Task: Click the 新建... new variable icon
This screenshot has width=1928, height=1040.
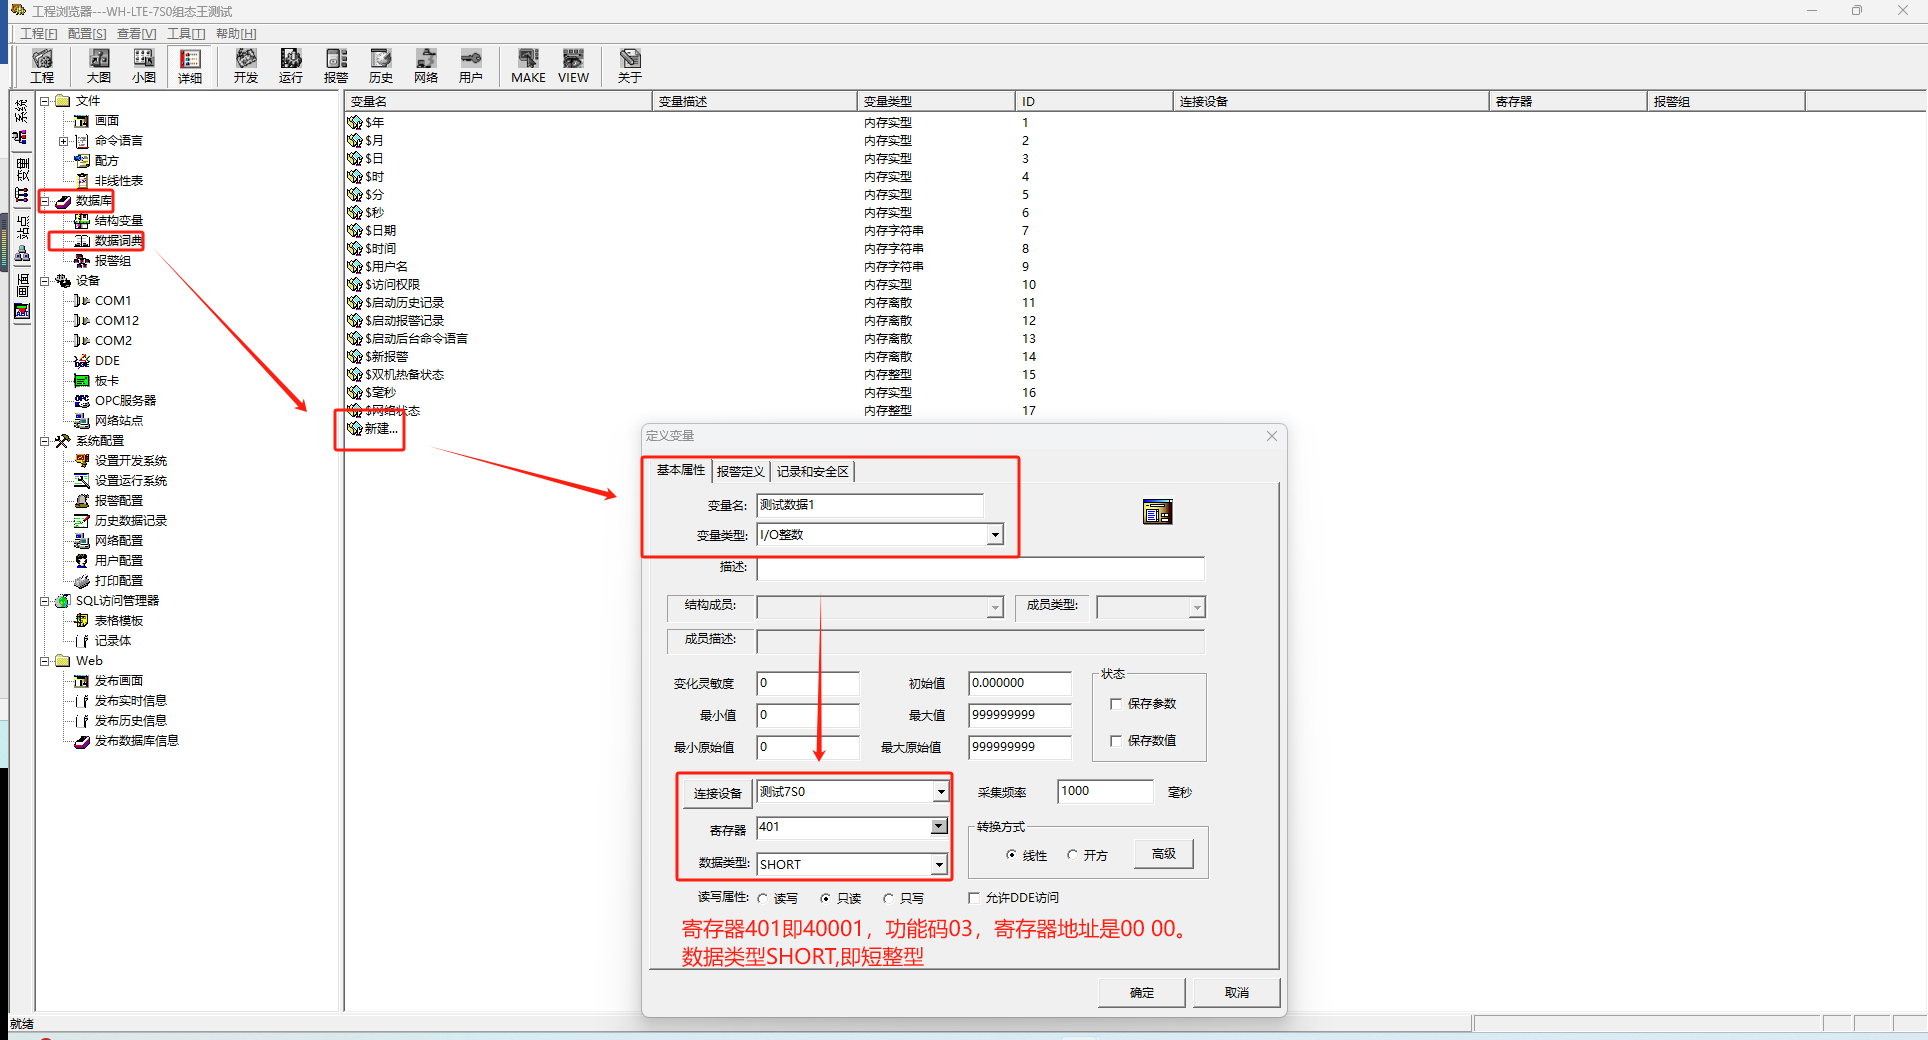Action: click(x=356, y=429)
